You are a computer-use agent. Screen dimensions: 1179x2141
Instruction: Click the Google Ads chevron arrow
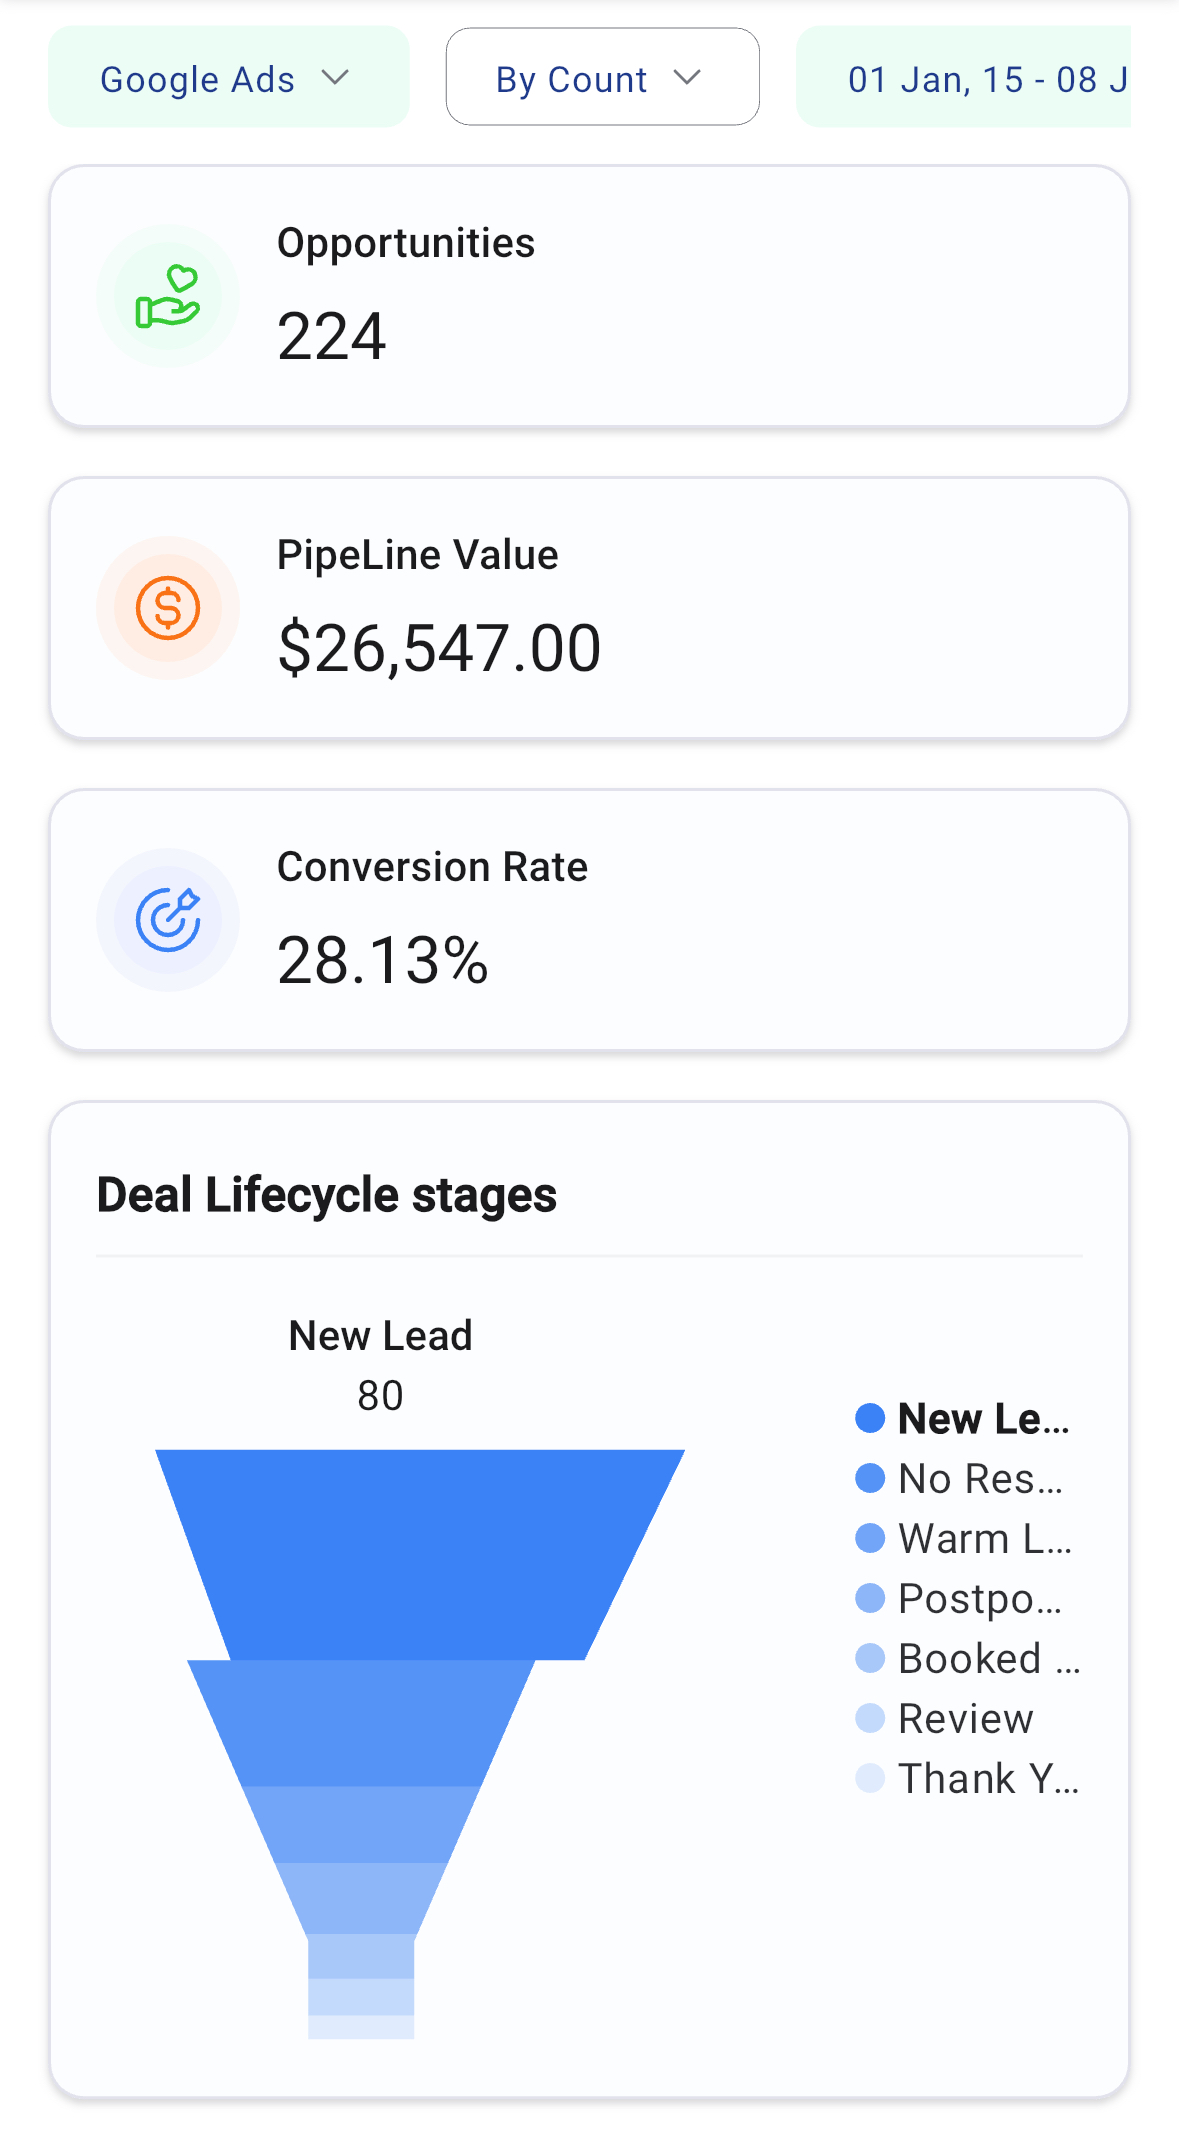(x=335, y=78)
